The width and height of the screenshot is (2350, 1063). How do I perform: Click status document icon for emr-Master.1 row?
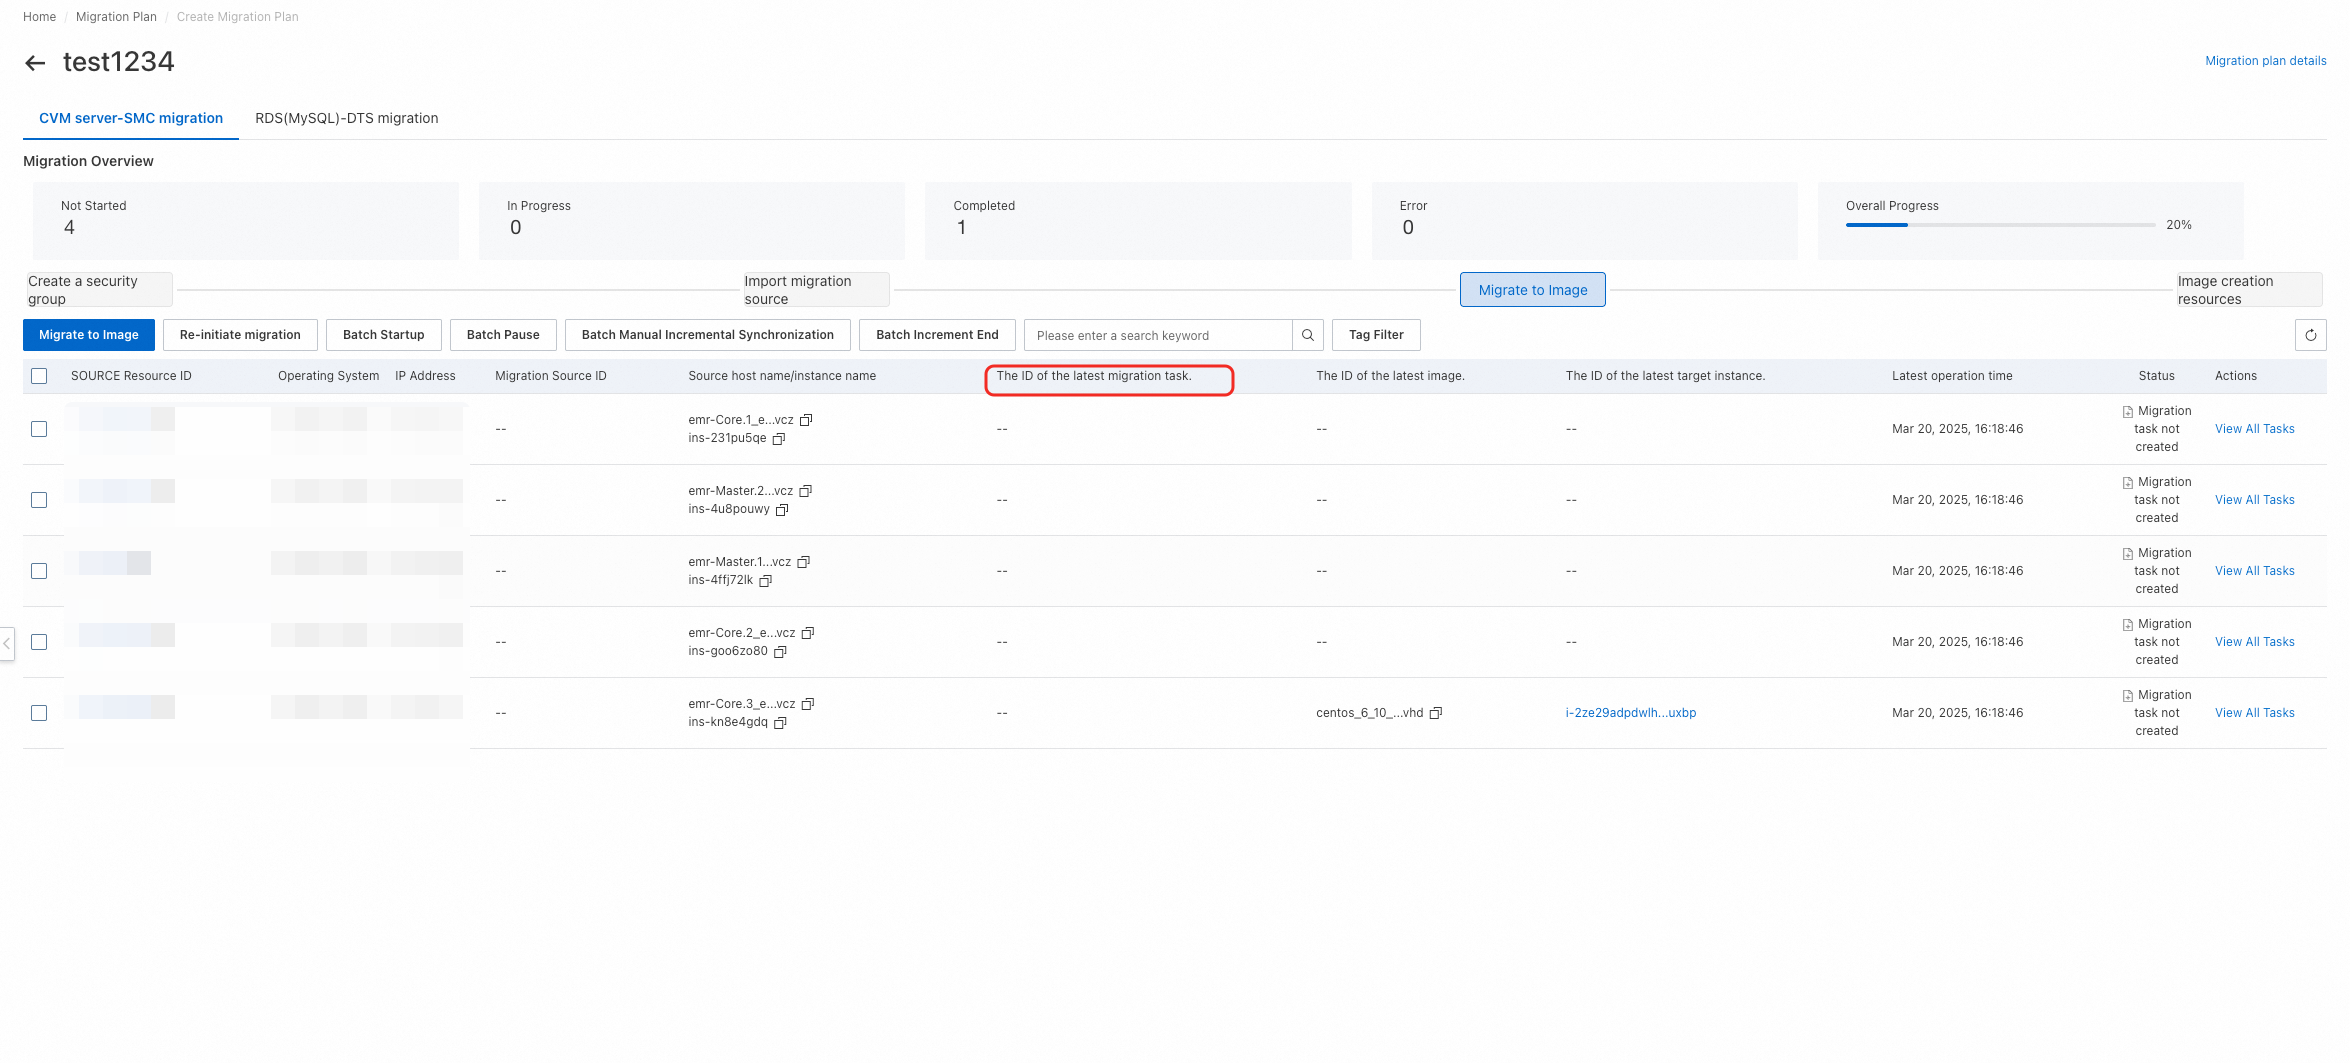[x=2128, y=554]
